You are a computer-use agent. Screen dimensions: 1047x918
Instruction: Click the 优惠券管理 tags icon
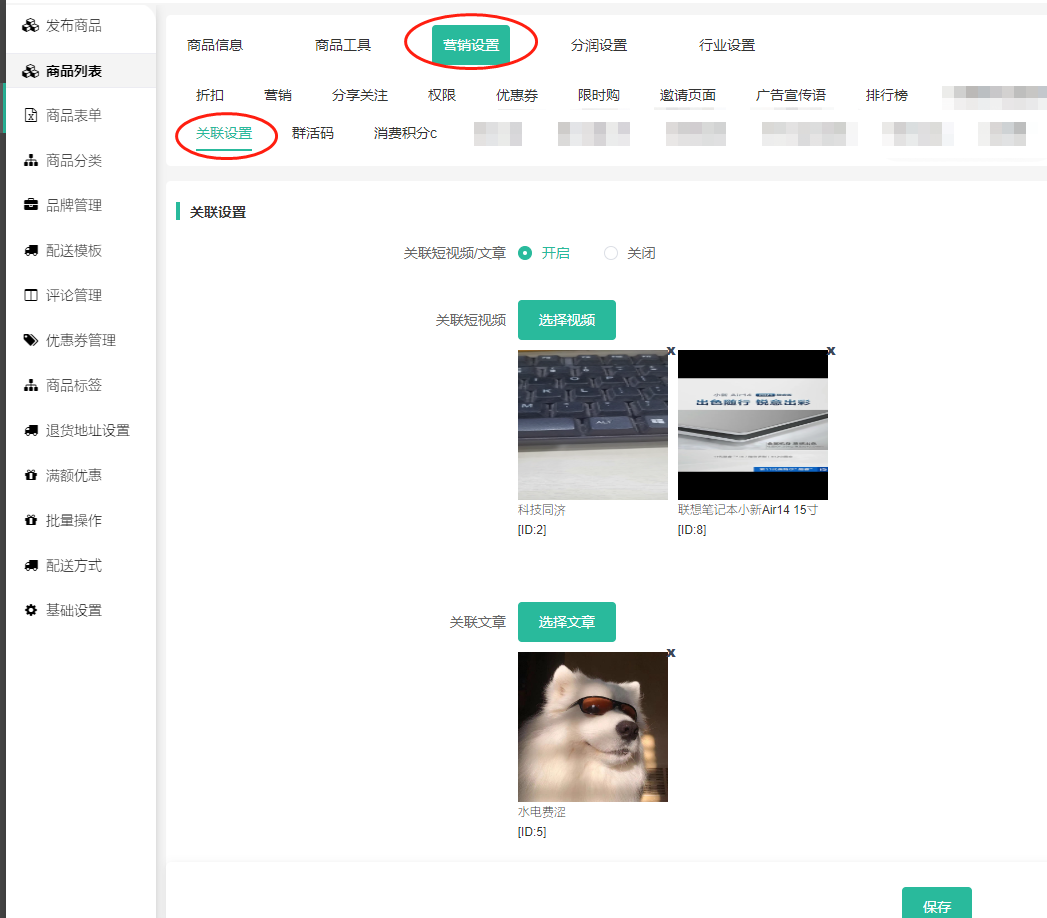point(31,340)
